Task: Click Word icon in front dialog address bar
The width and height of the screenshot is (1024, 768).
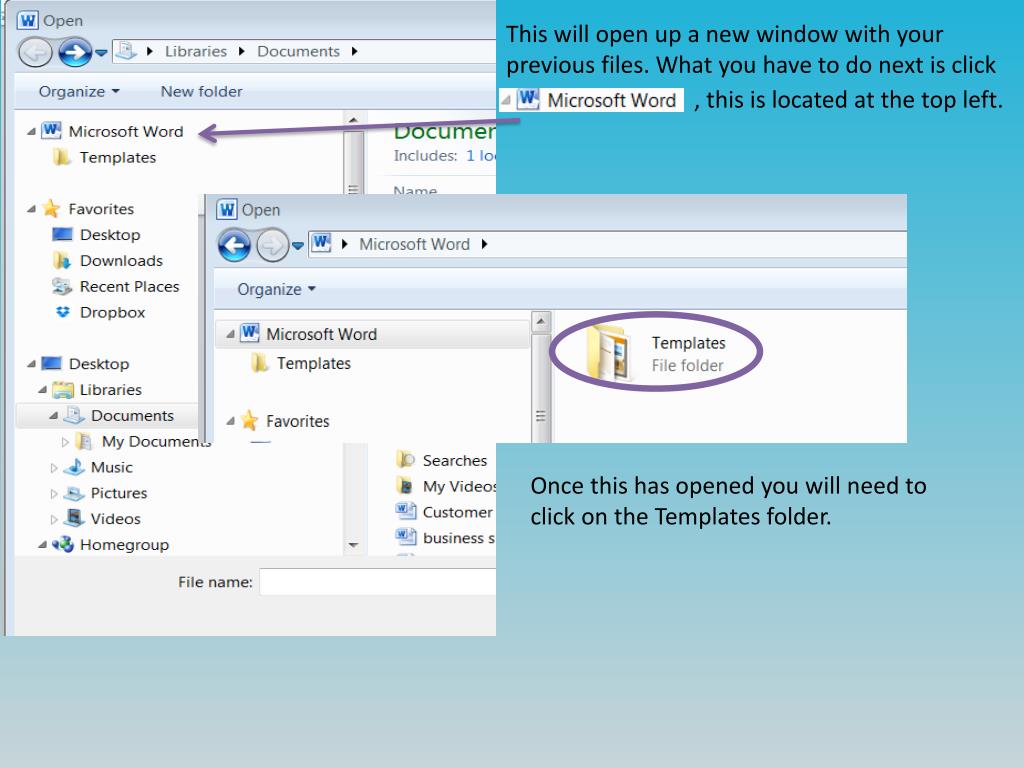Action: (x=321, y=243)
